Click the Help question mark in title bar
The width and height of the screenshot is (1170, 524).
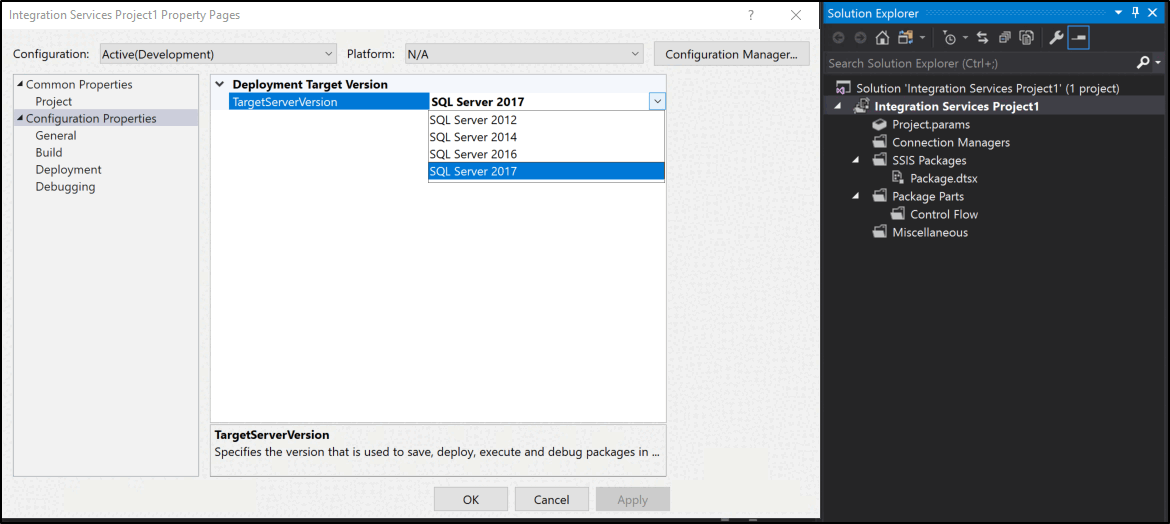(751, 15)
